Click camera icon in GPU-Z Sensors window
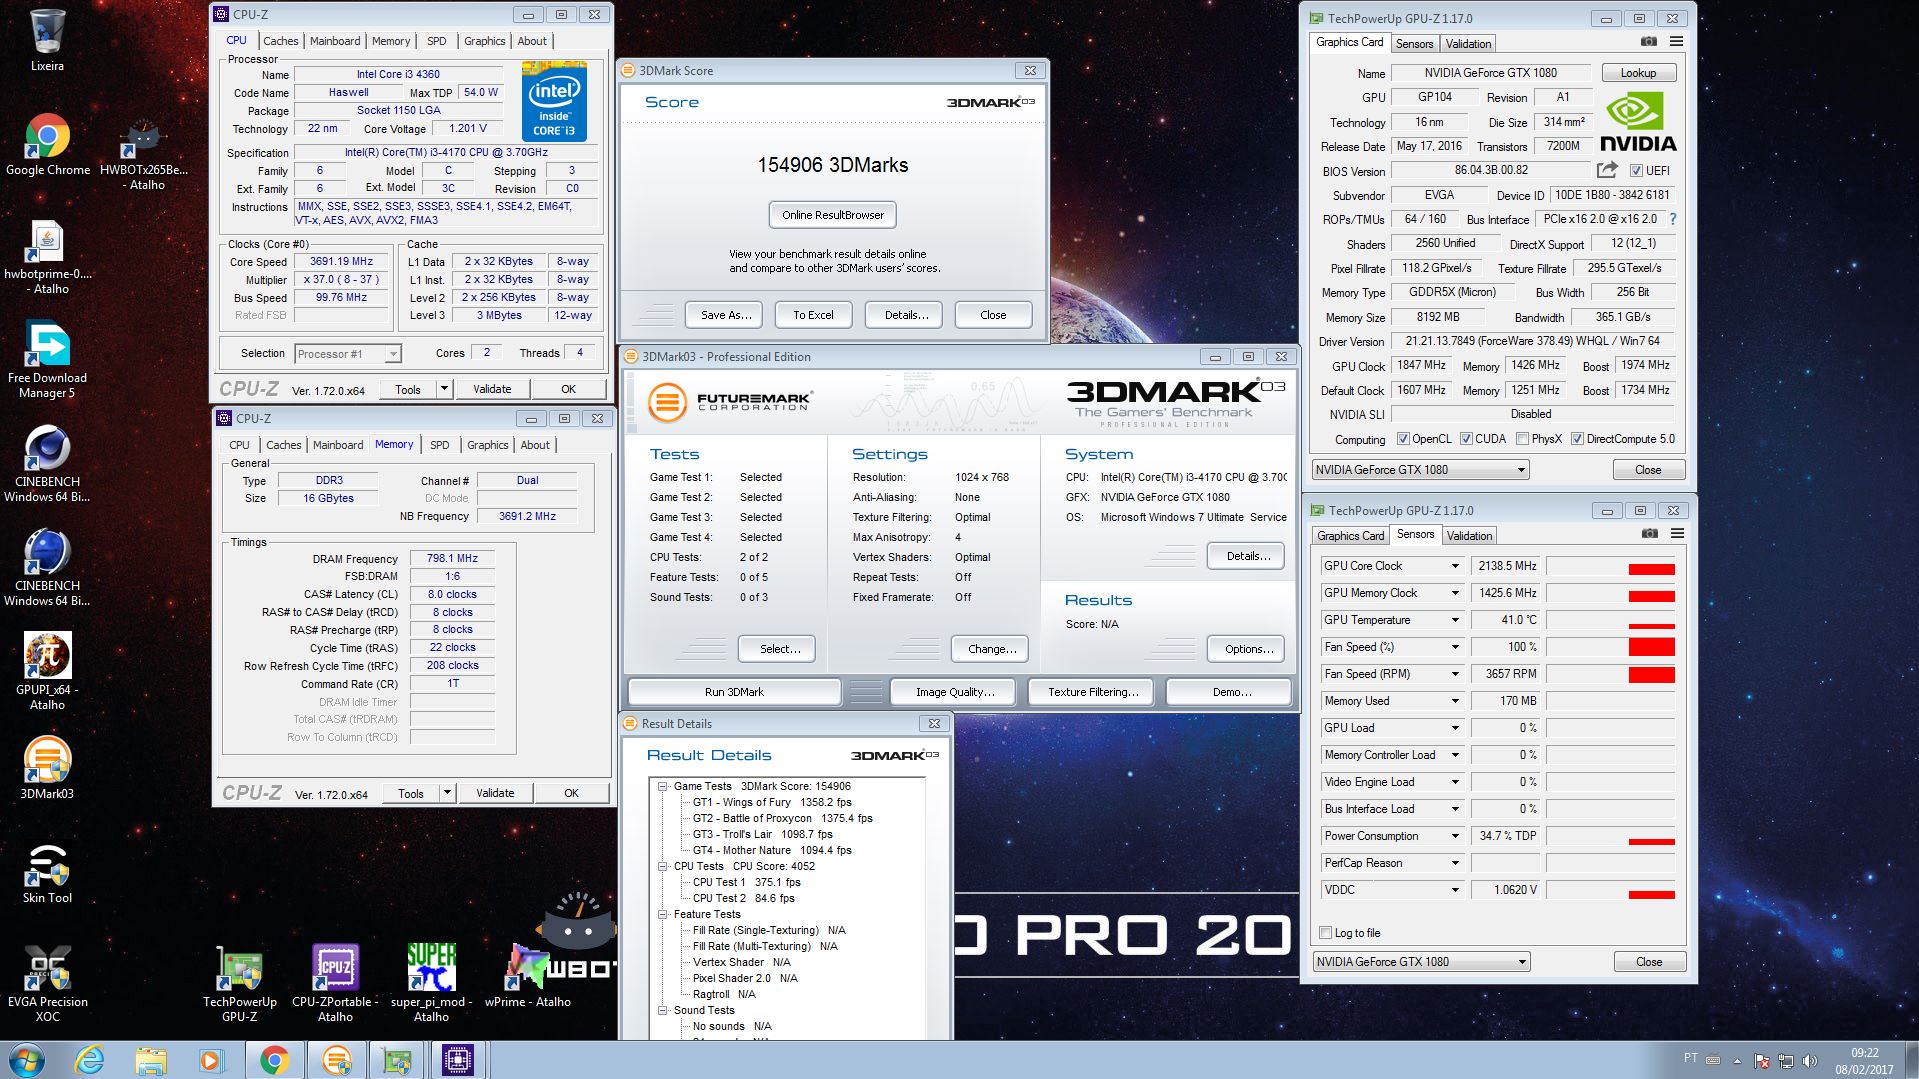 [1650, 534]
